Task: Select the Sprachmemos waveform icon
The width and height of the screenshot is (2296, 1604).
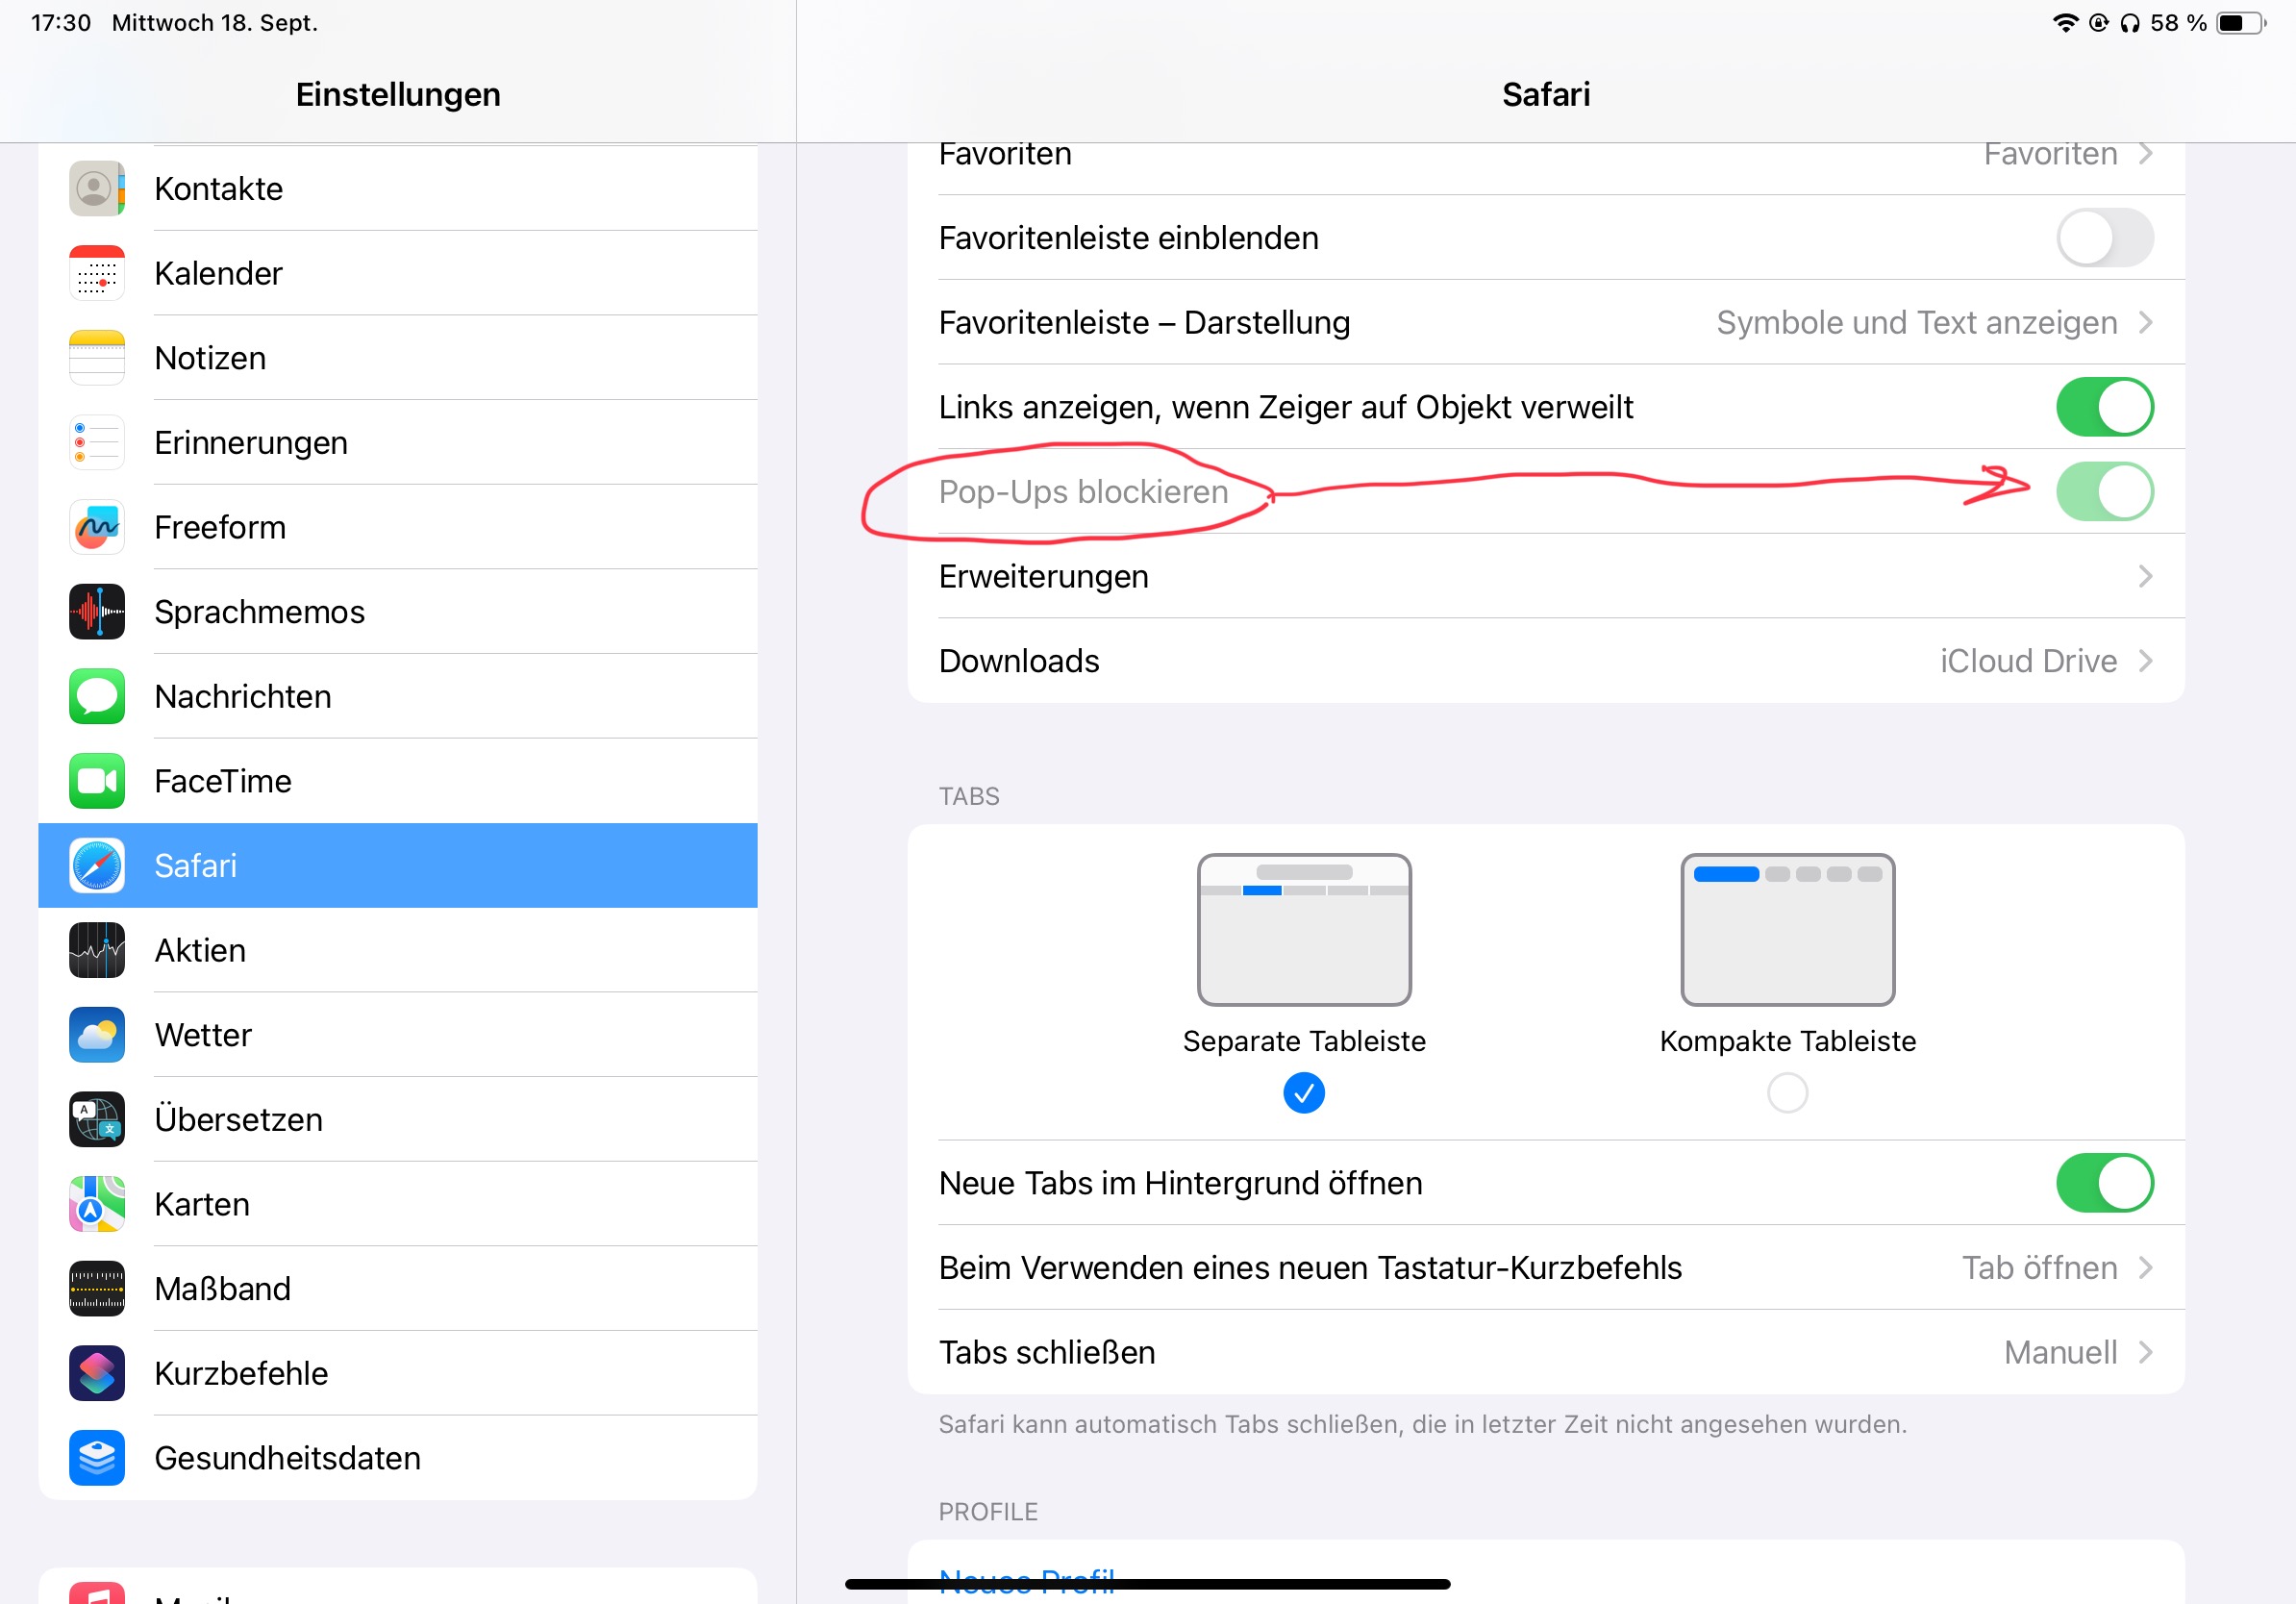Action: coord(97,612)
